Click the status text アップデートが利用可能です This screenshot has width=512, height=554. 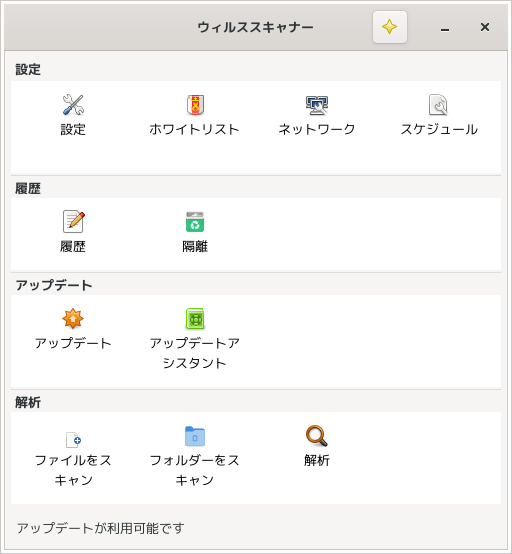coord(101,528)
